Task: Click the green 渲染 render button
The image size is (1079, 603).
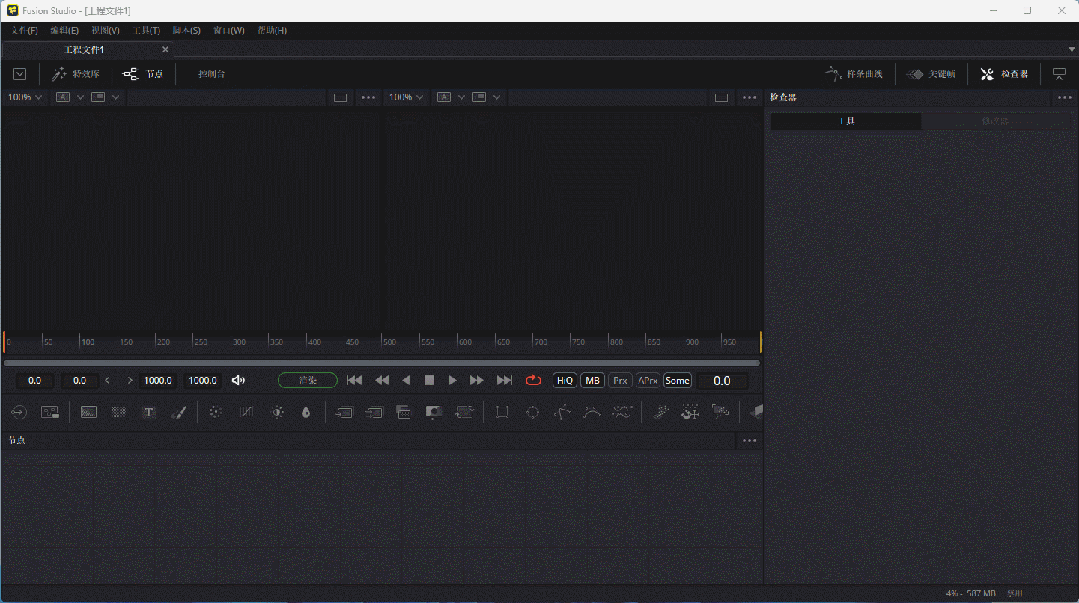Action: [x=308, y=380]
